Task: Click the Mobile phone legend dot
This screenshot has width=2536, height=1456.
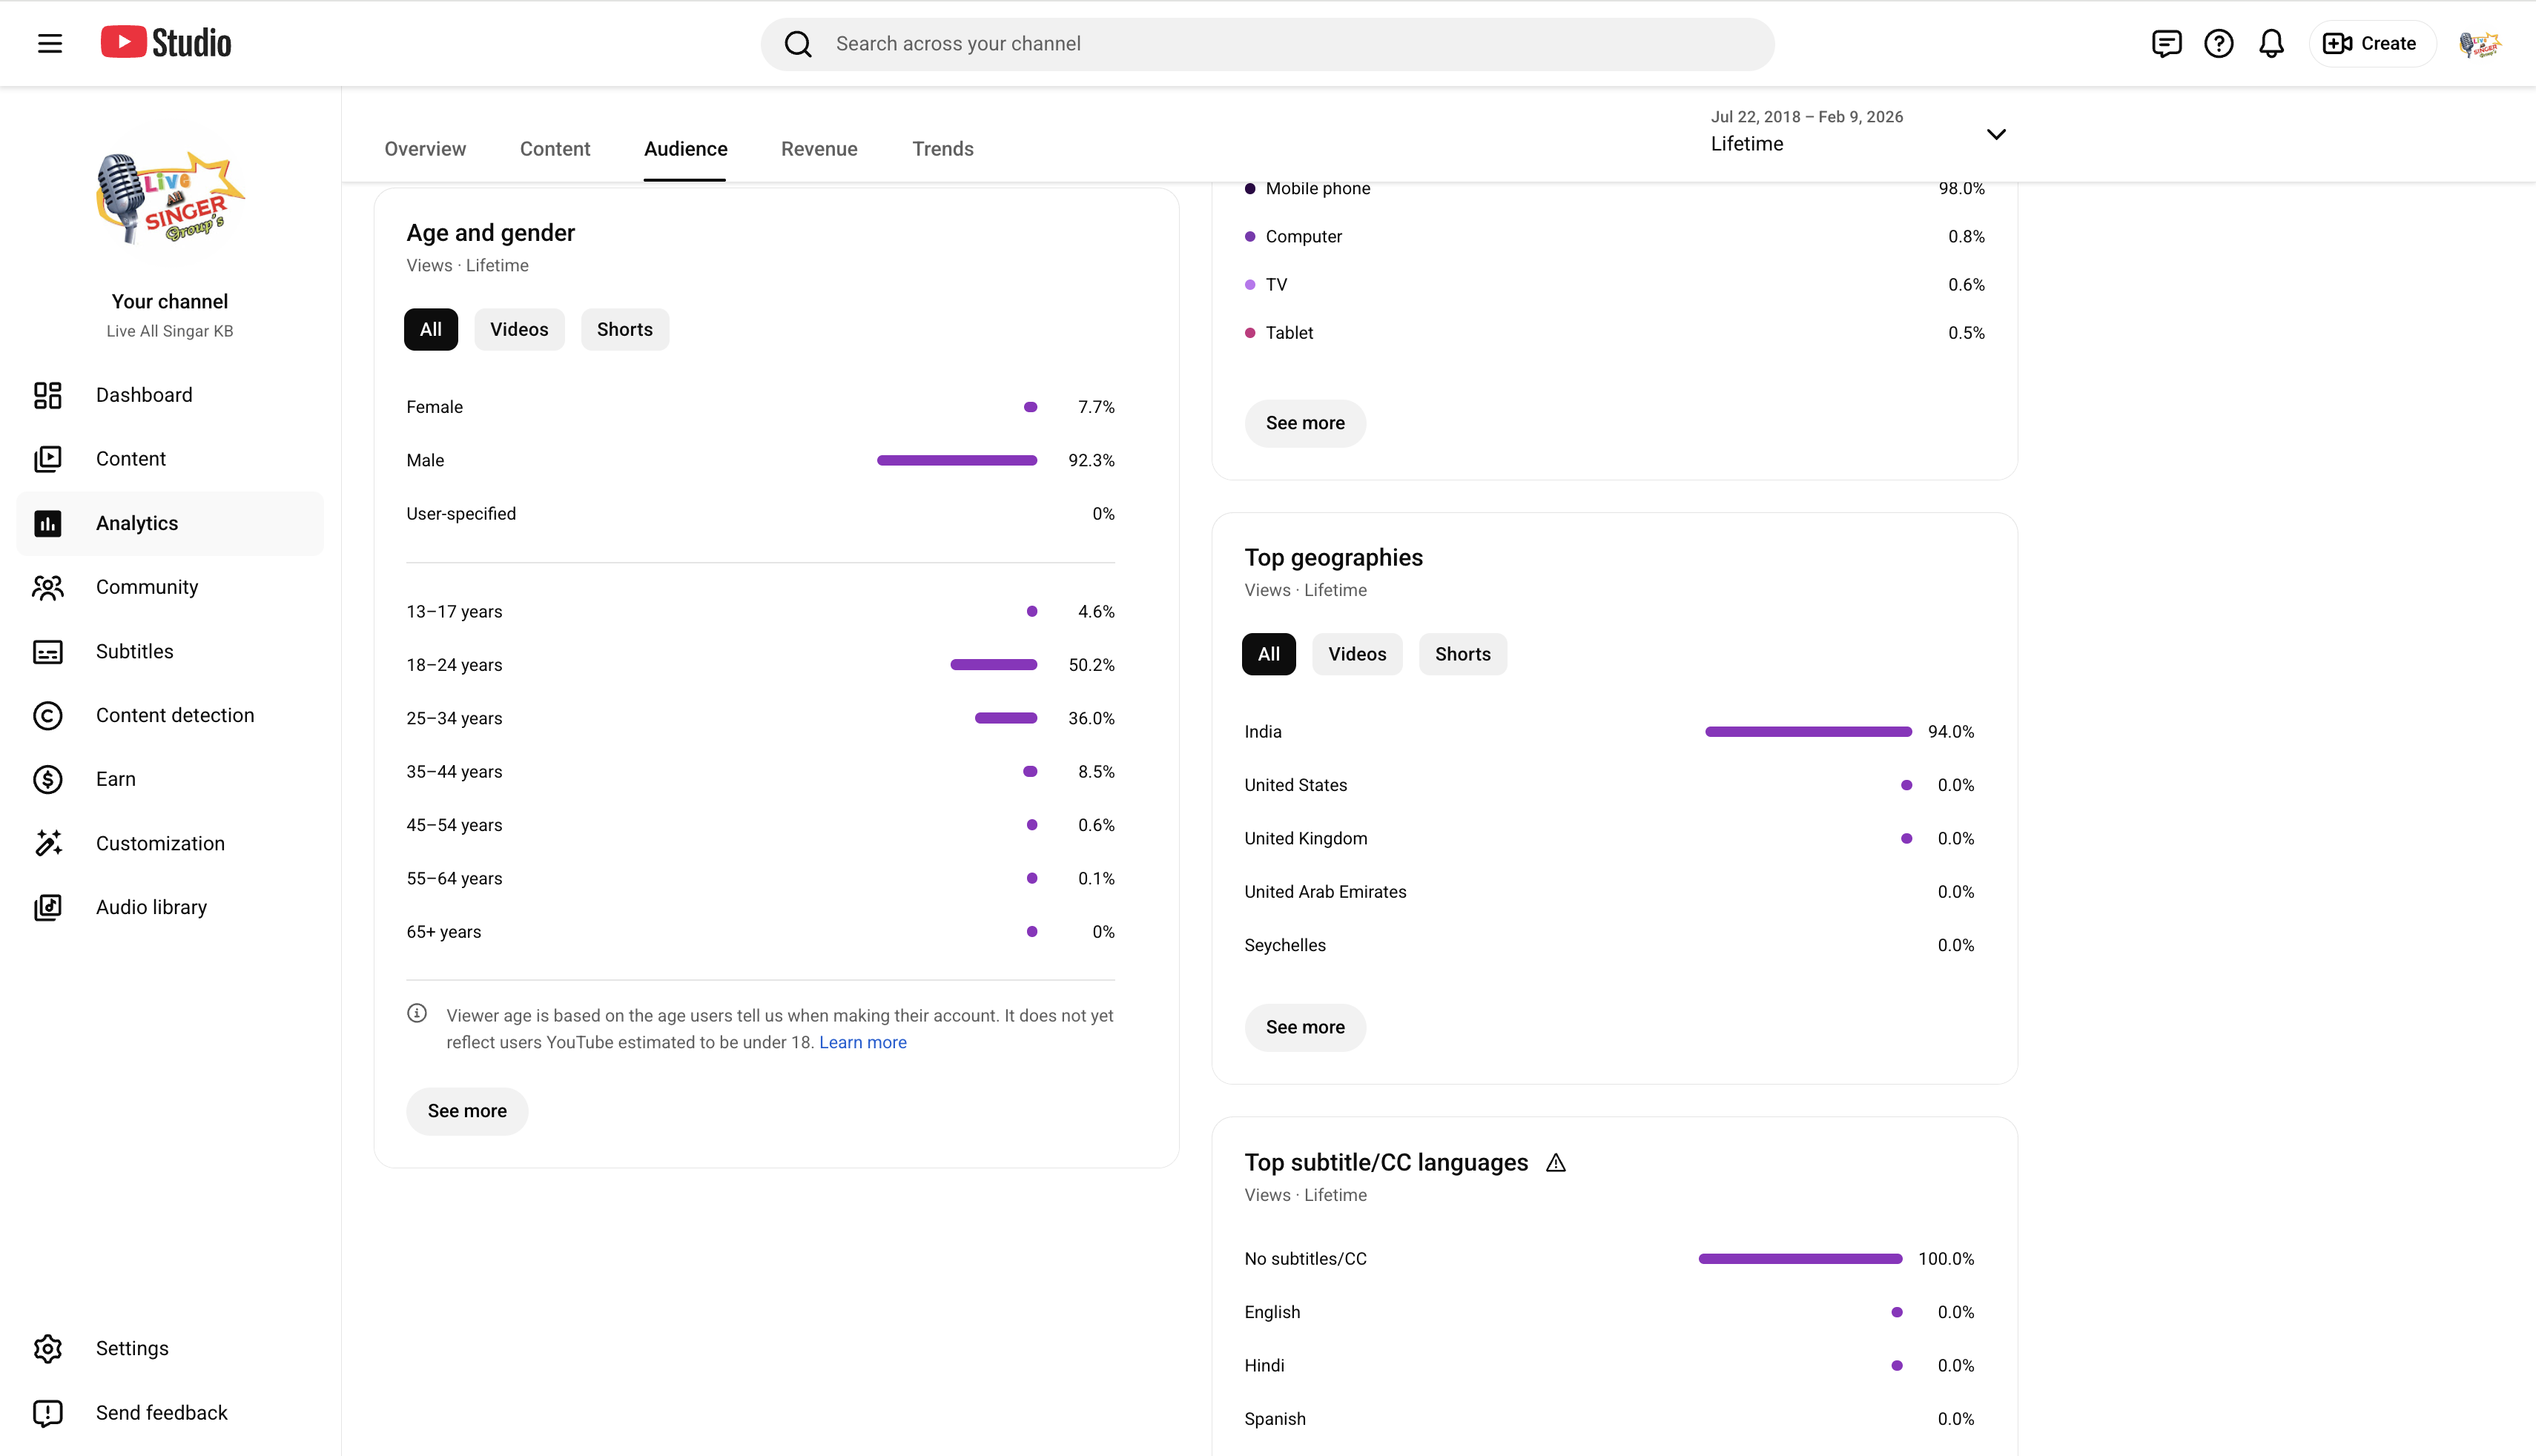Action: coord(1250,188)
